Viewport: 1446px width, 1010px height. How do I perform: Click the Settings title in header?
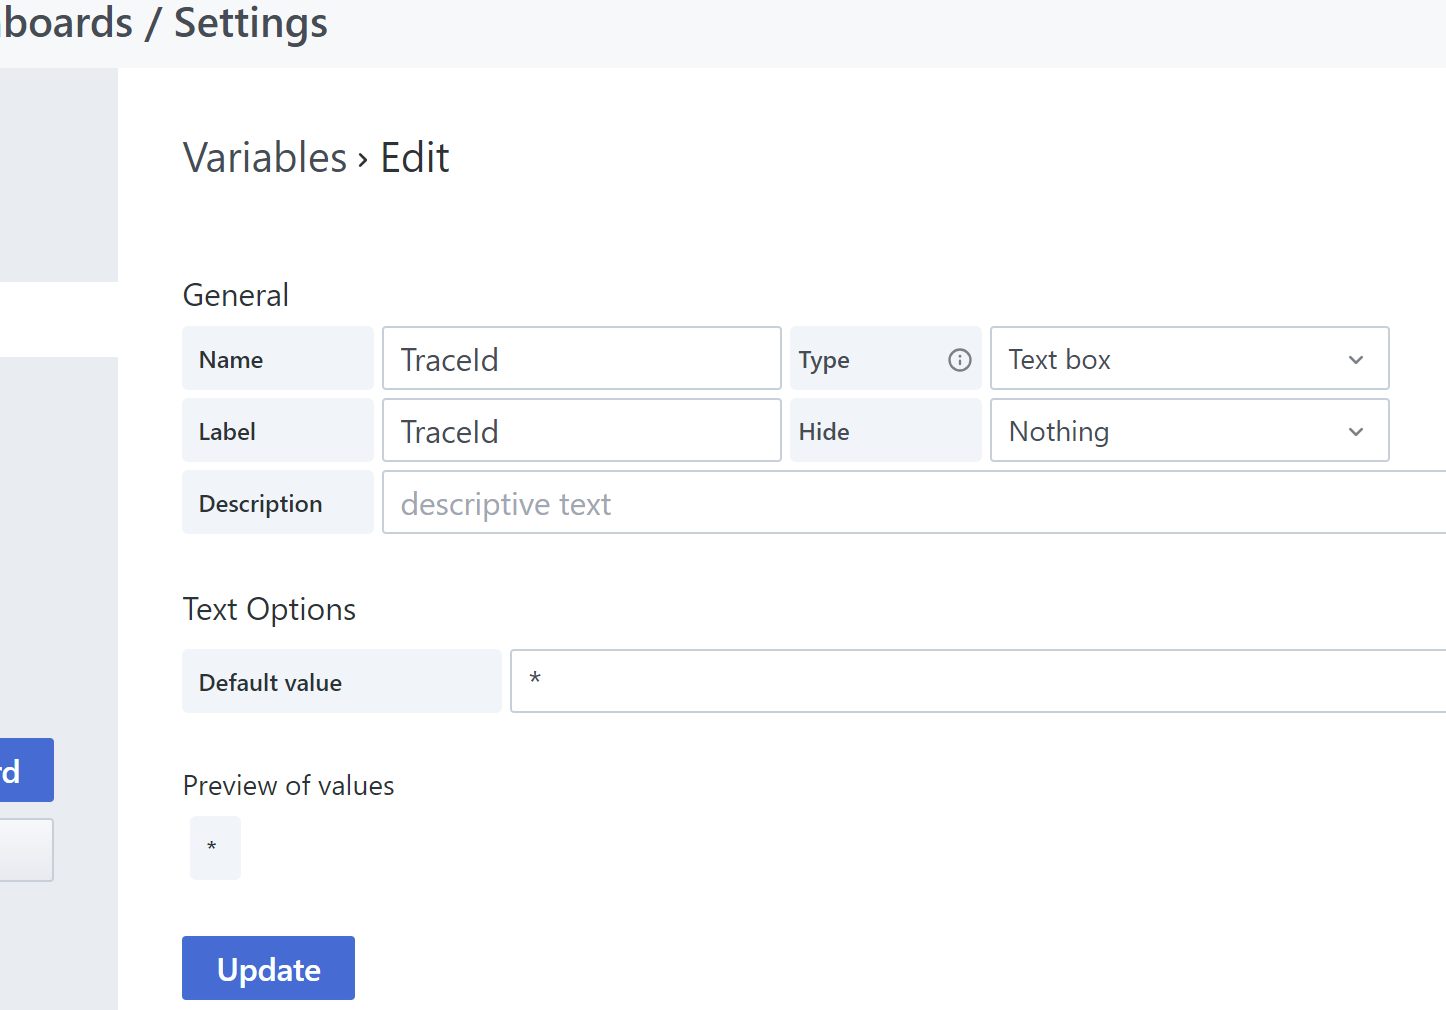coord(250,24)
